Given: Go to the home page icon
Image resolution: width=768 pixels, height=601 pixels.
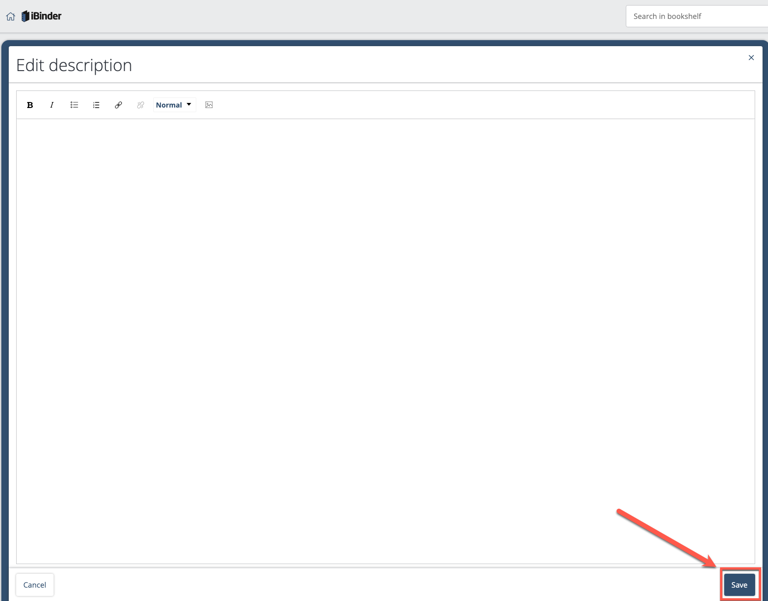Looking at the screenshot, I should (11, 16).
